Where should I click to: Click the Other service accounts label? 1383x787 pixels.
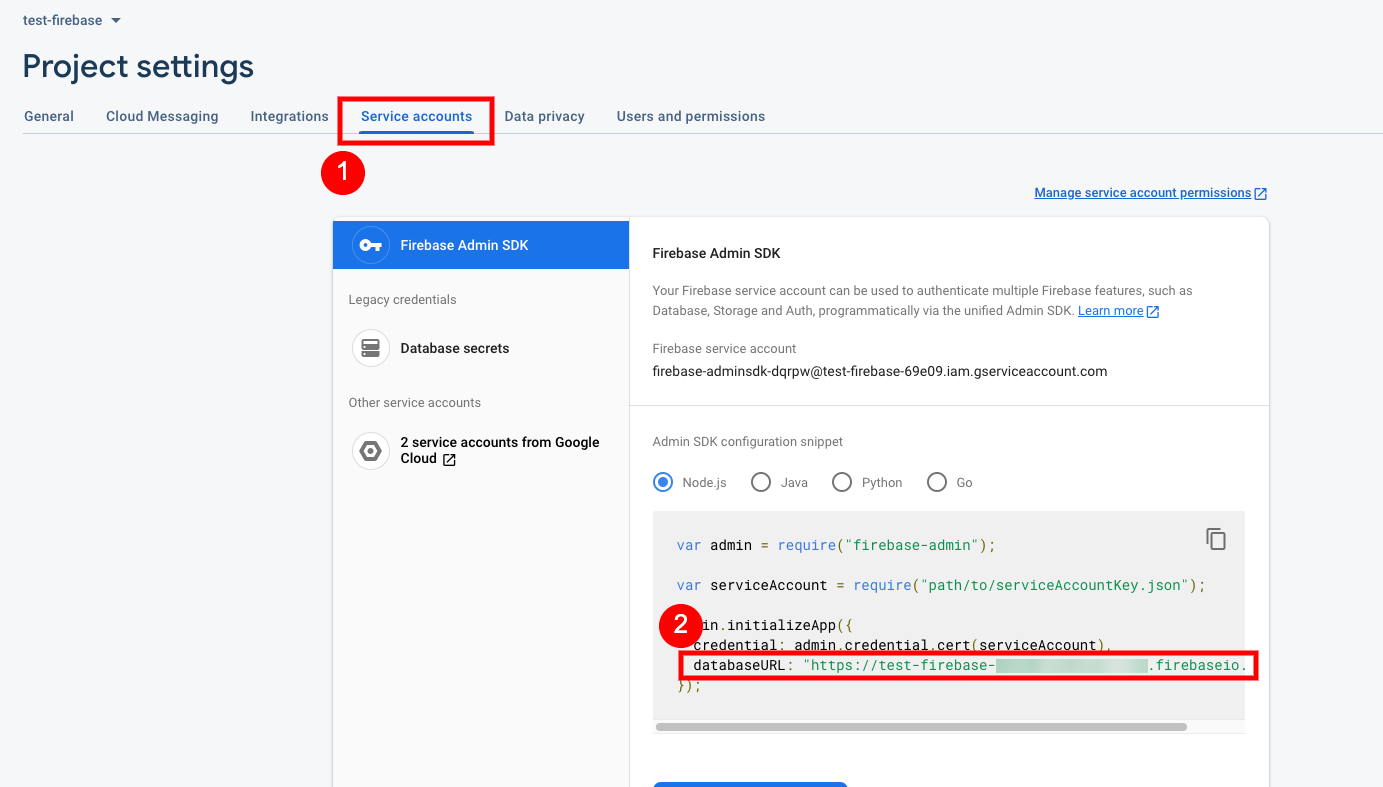click(x=415, y=403)
